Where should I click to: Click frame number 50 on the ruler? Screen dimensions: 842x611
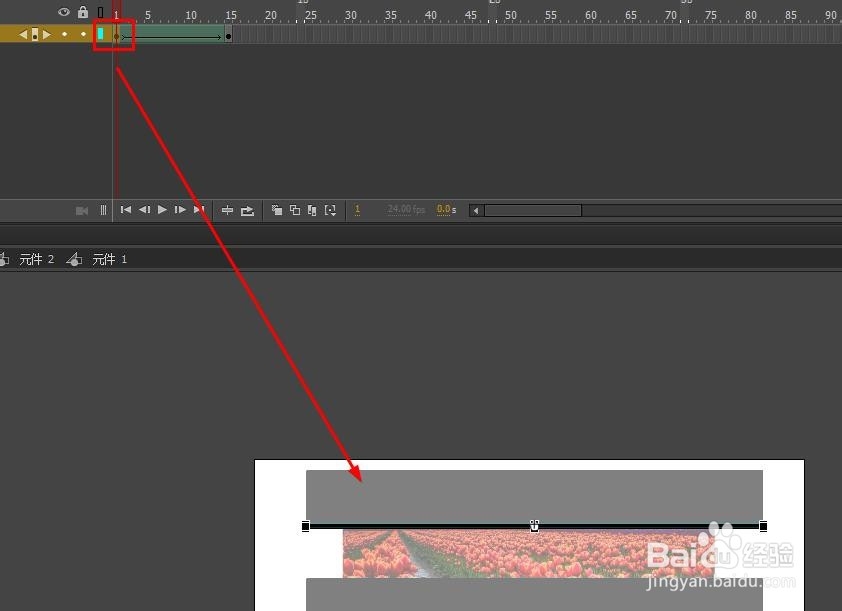pyautogui.click(x=511, y=15)
